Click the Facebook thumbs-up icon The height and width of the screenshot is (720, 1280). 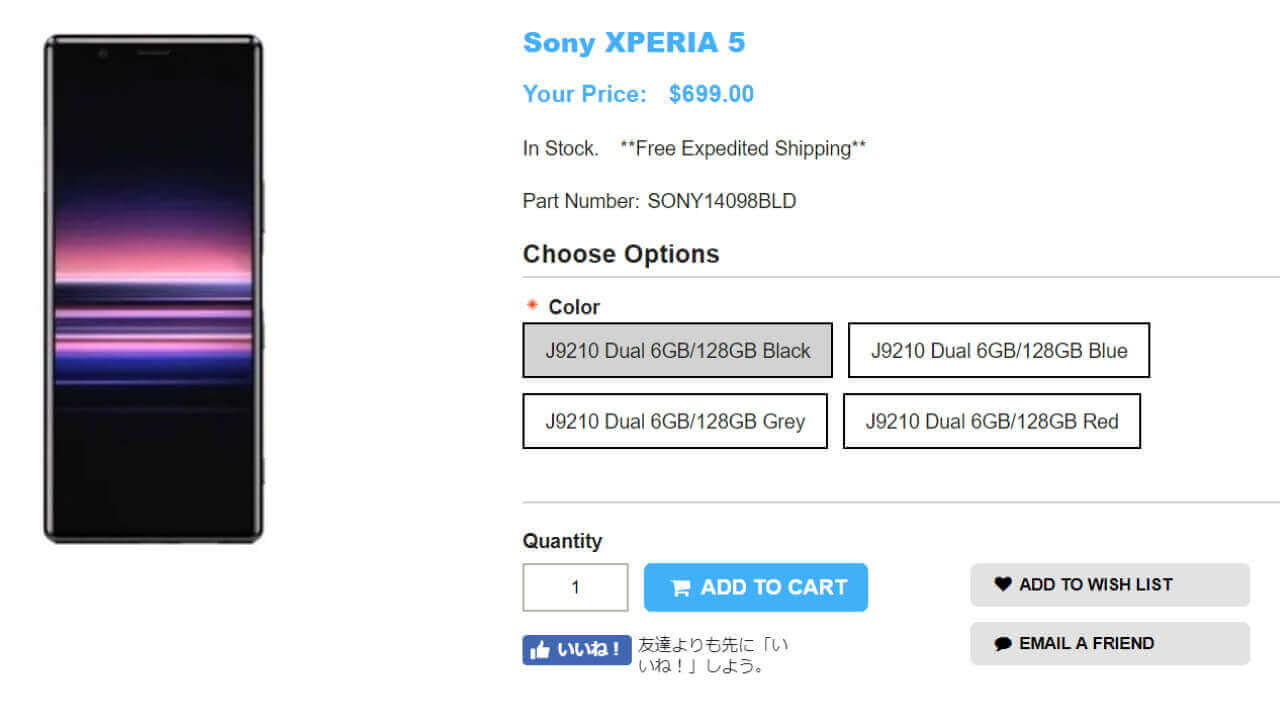pos(541,650)
